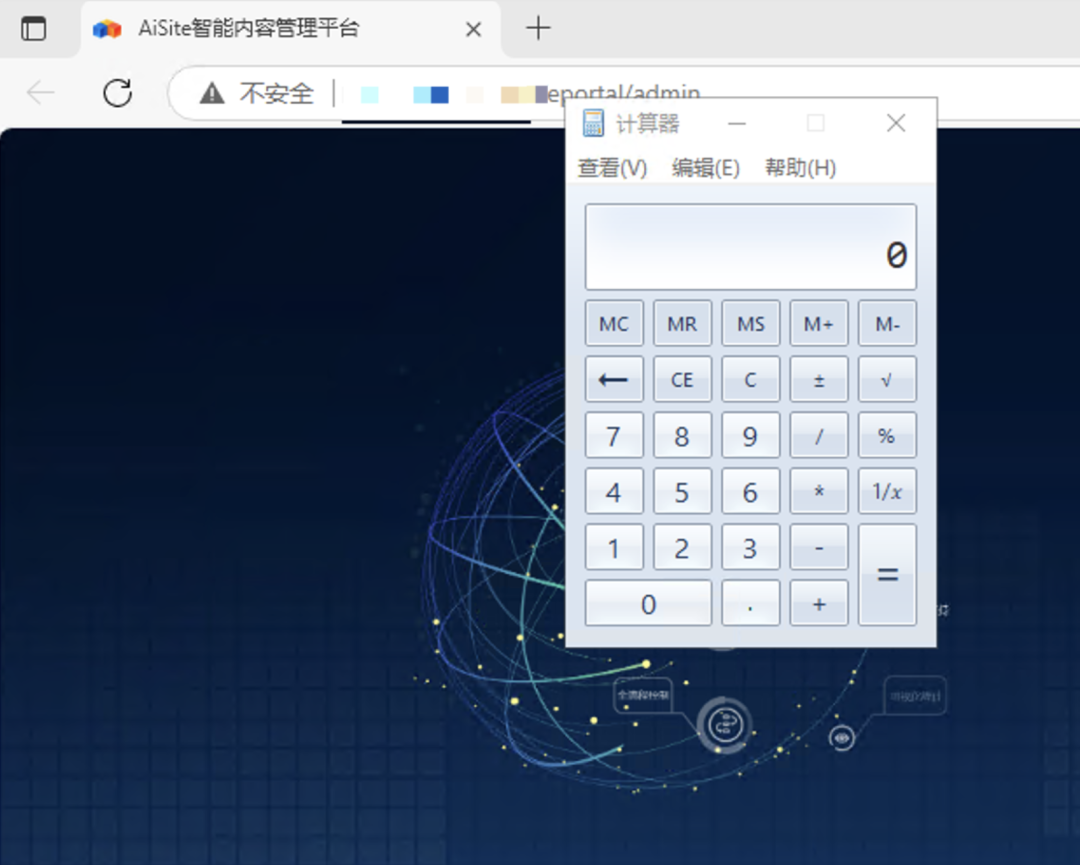
Task: Click the M+ memory add button
Action: [x=818, y=323]
